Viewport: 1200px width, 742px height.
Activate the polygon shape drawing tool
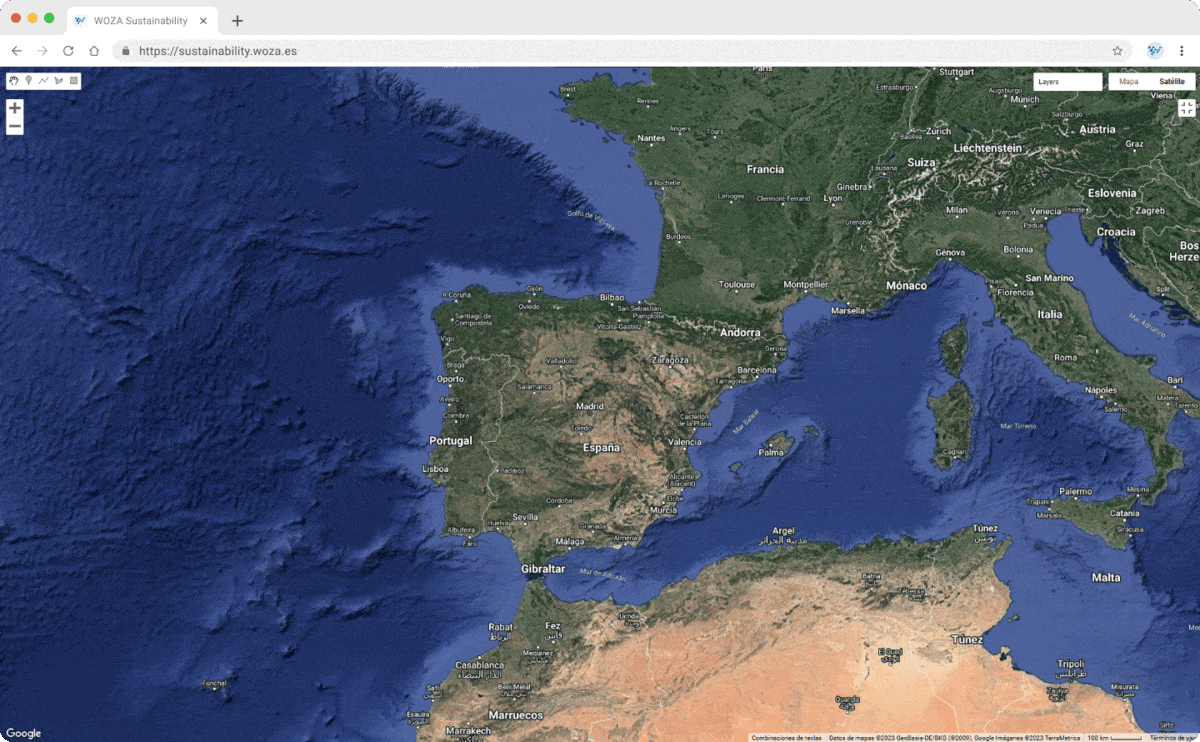coord(58,81)
